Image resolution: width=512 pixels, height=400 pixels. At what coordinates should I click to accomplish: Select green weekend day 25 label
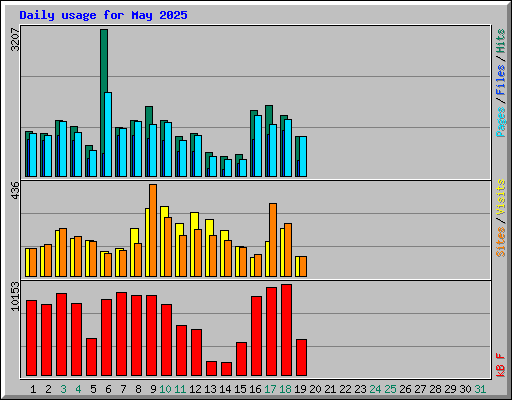pyautogui.click(x=390, y=389)
